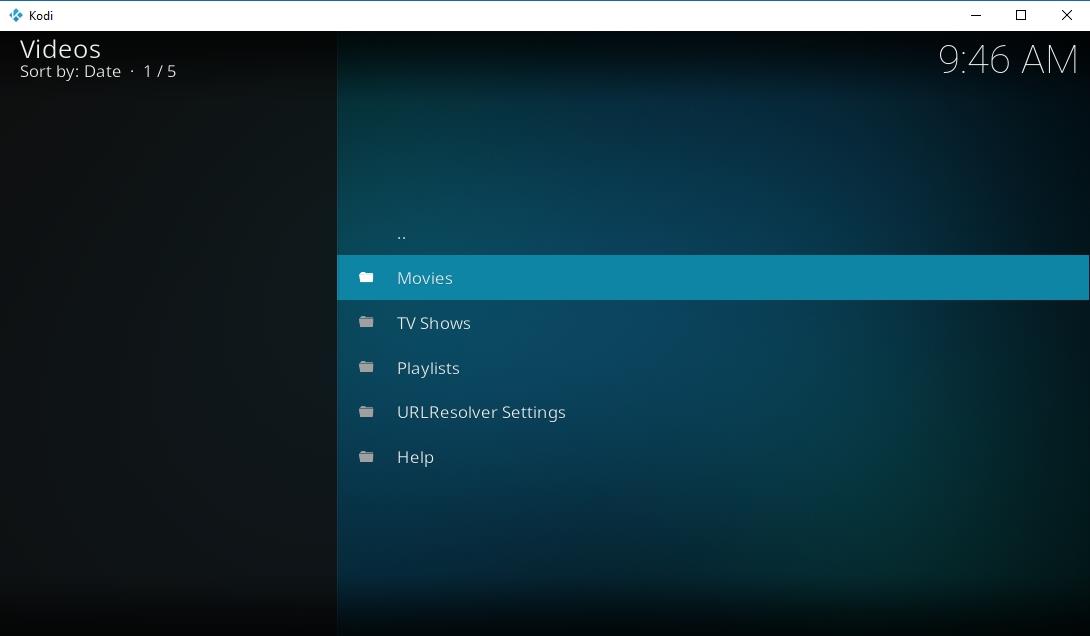Open the Movies entry
1090x636 pixels.
coord(425,278)
